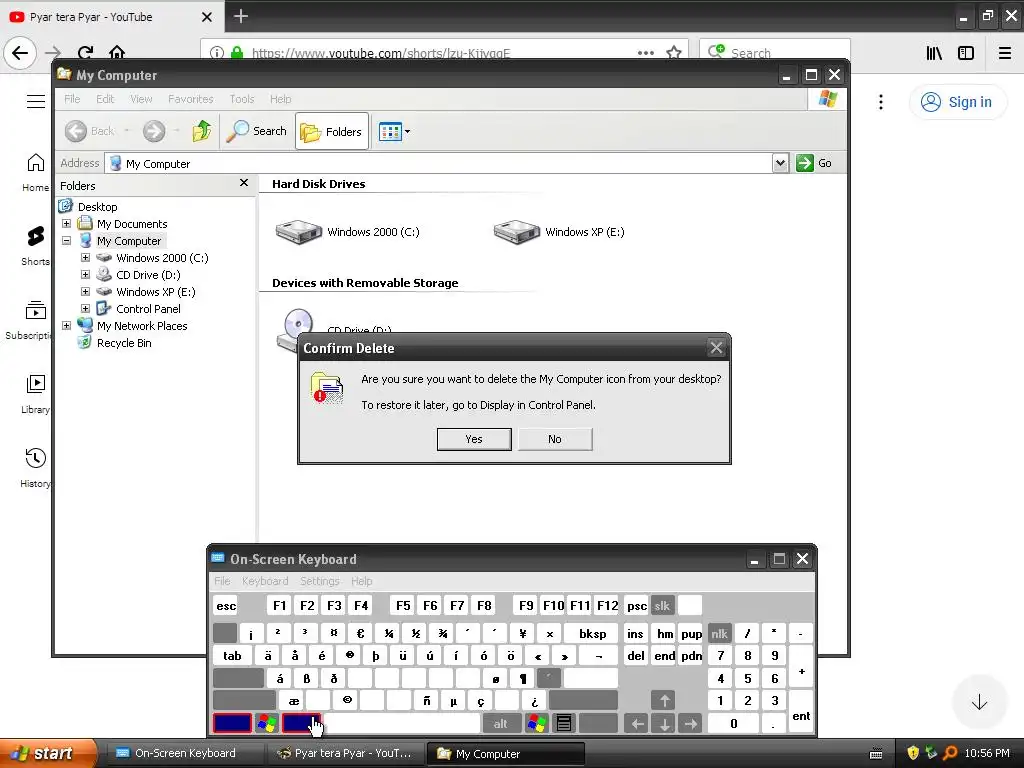Viewport: 1024px width, 768px height.
Task: Click the Up folder icon
Action: point(202,131)
